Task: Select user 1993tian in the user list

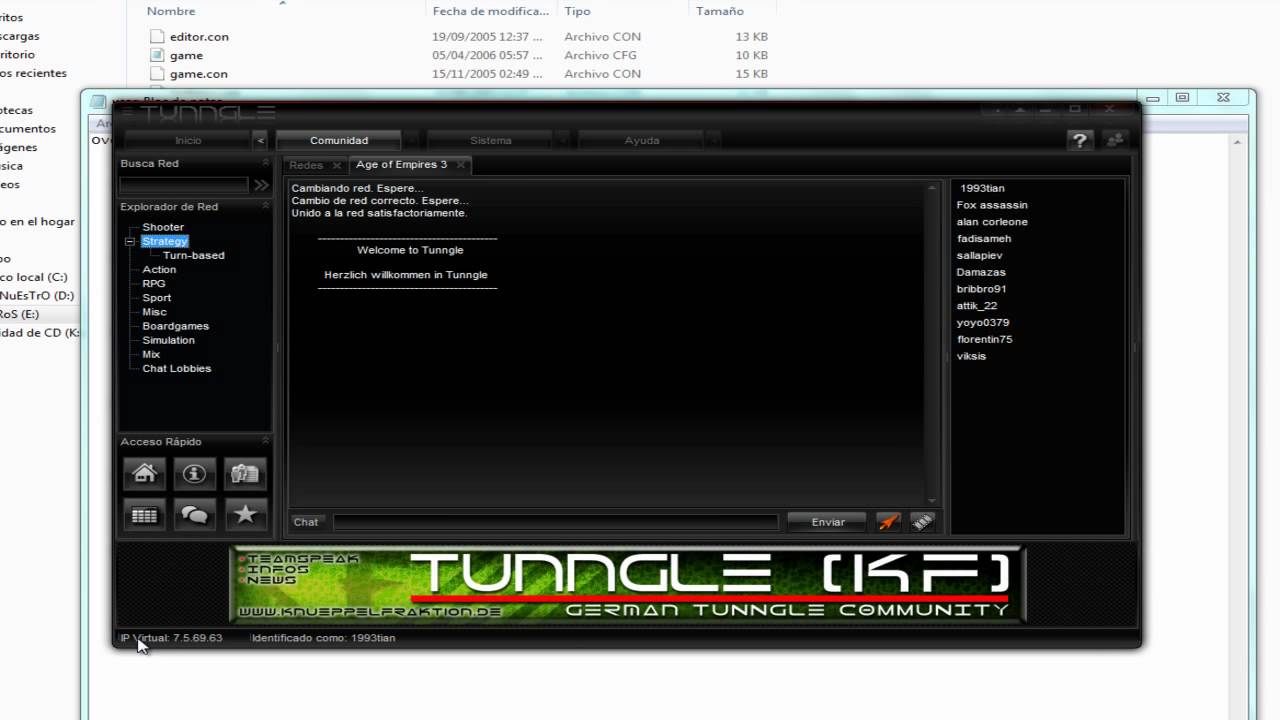Action: click(x=982, y=188)
